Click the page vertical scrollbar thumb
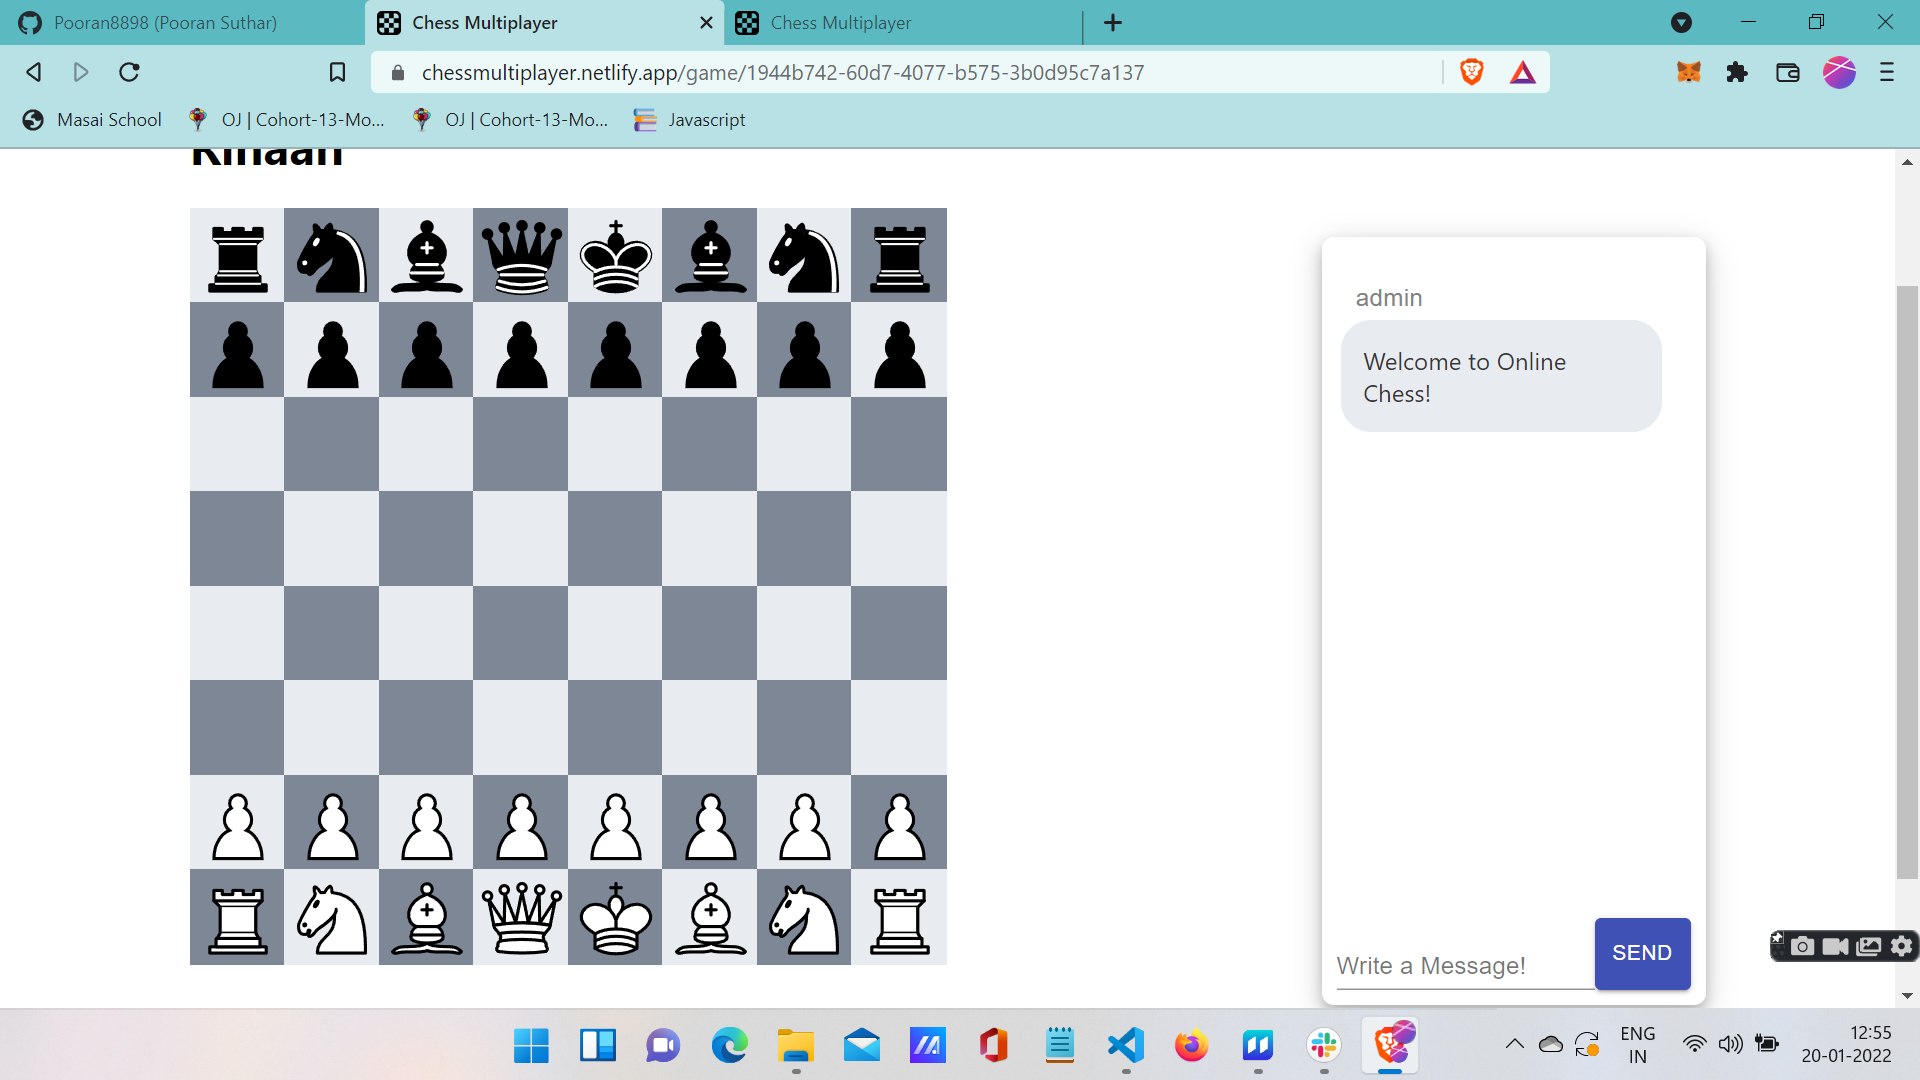The image size is (1920, 1080). click(x=1907, y=580)
